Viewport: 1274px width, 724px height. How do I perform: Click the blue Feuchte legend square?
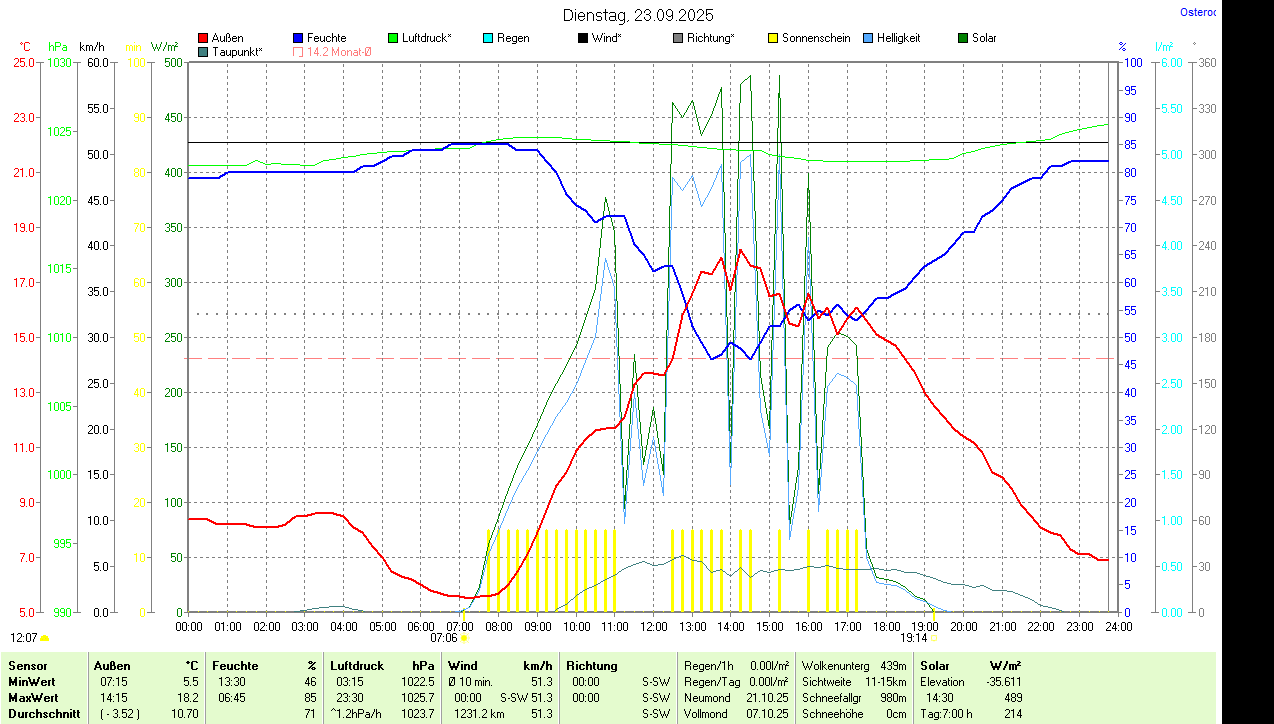pyautogui.click(x=298, y=38)
